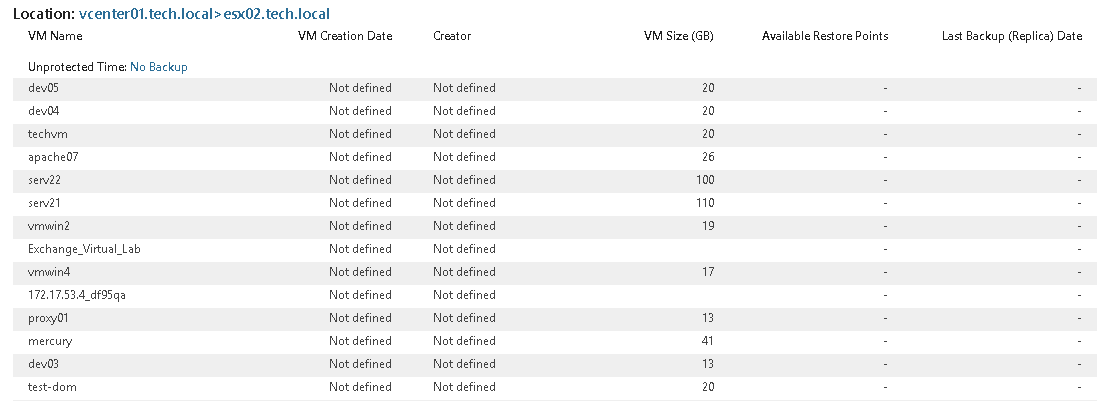Select the serv22 VM entry
Image resolution: width=1119 pixels, height=401 pixels.
[45, 180]
